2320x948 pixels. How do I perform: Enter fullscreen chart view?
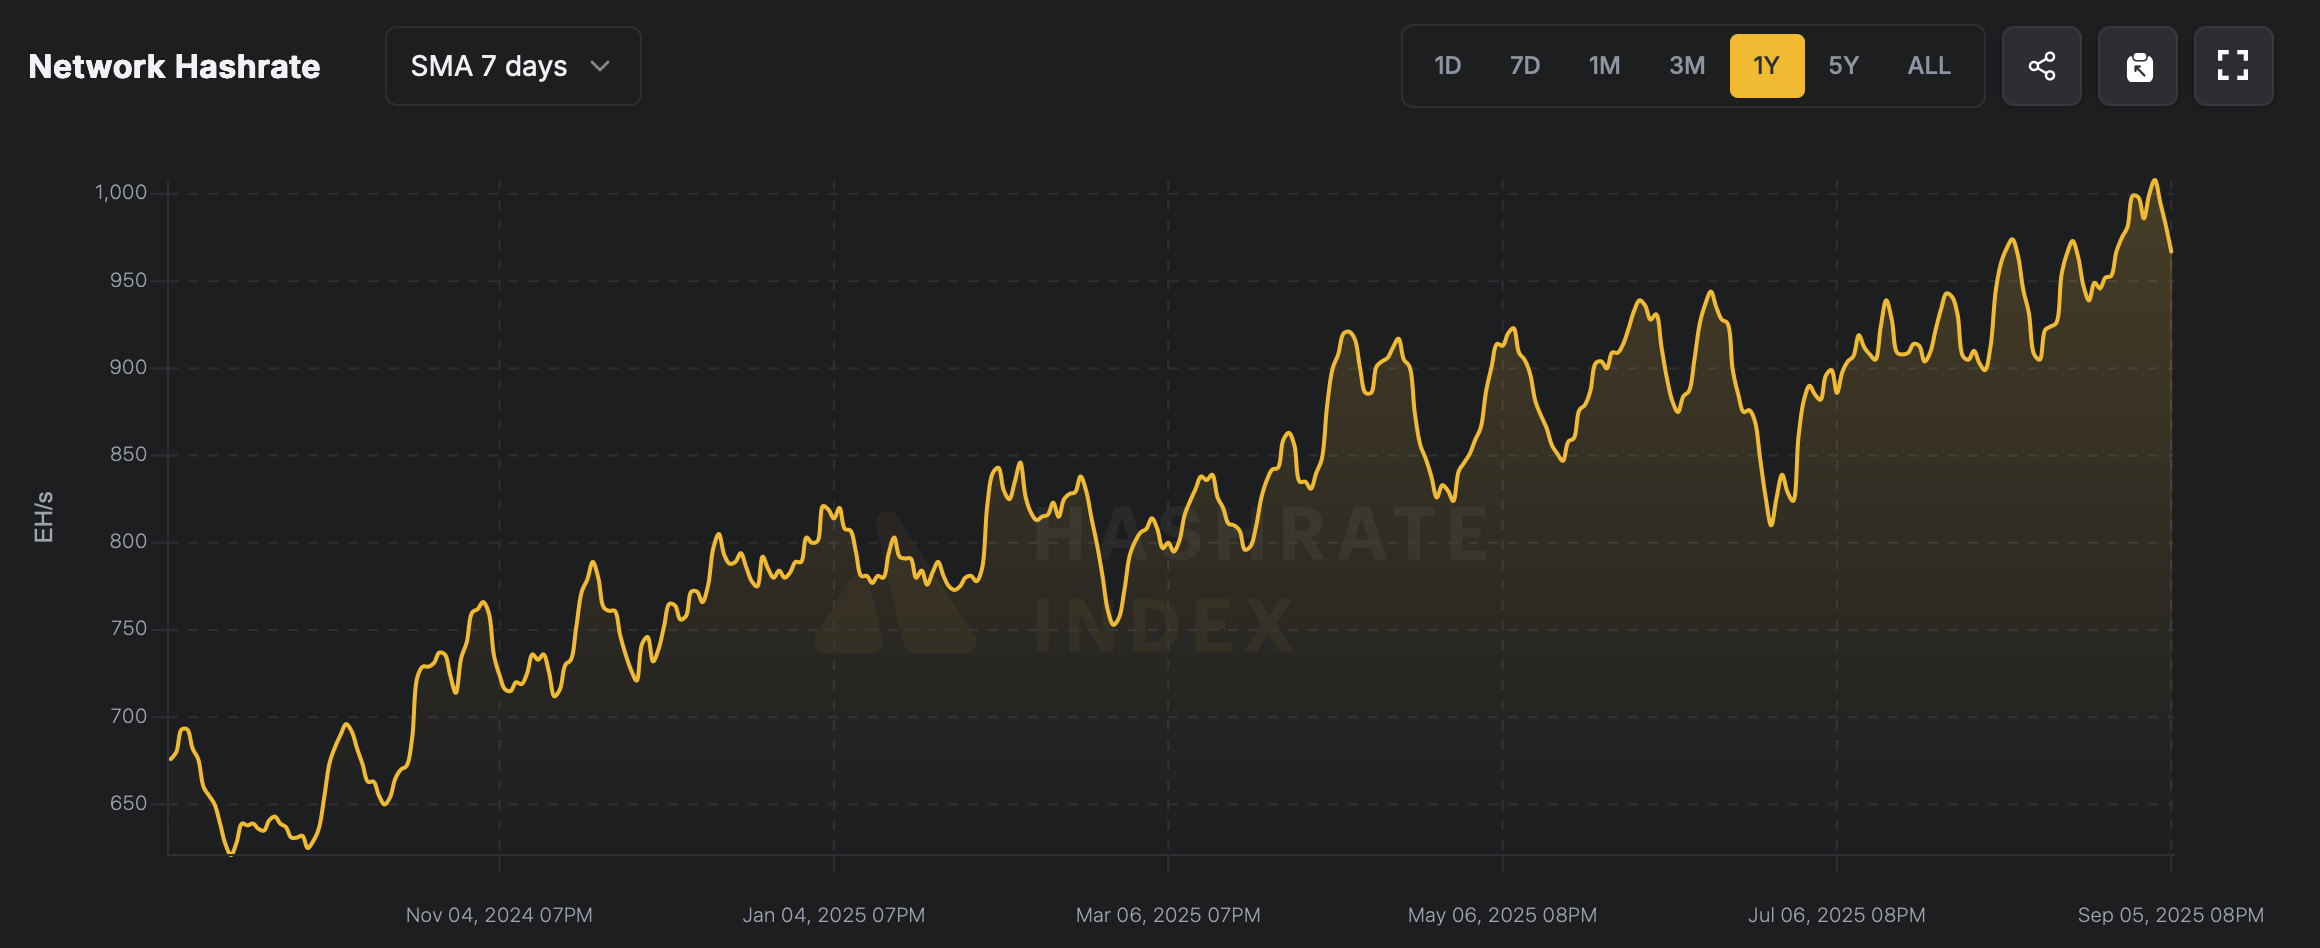coord(2233,66)
